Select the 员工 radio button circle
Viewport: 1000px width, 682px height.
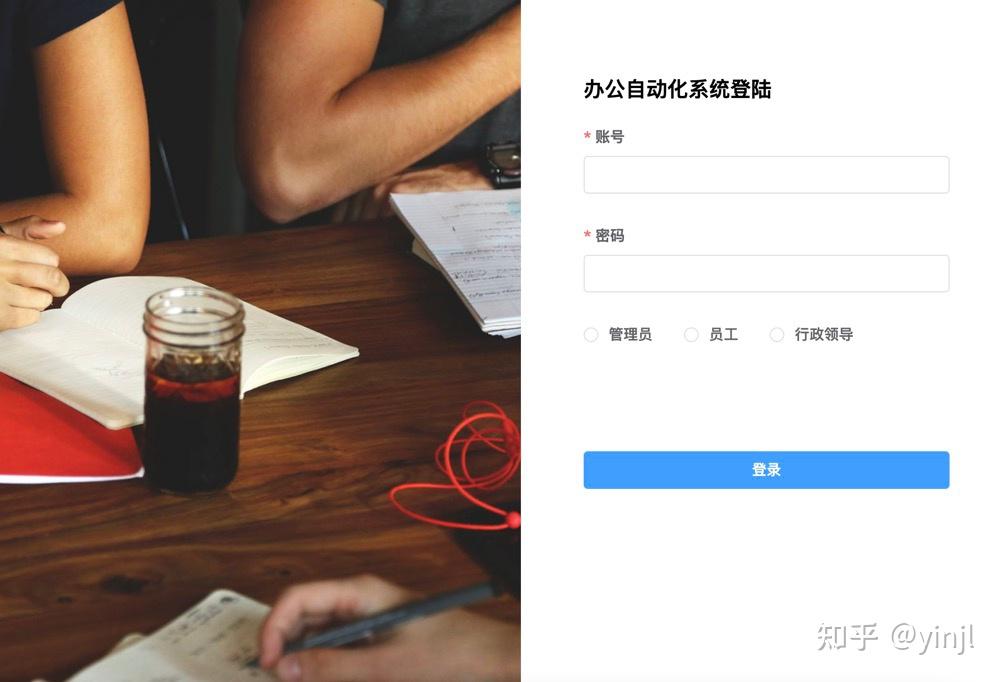(x=691, y=334)
